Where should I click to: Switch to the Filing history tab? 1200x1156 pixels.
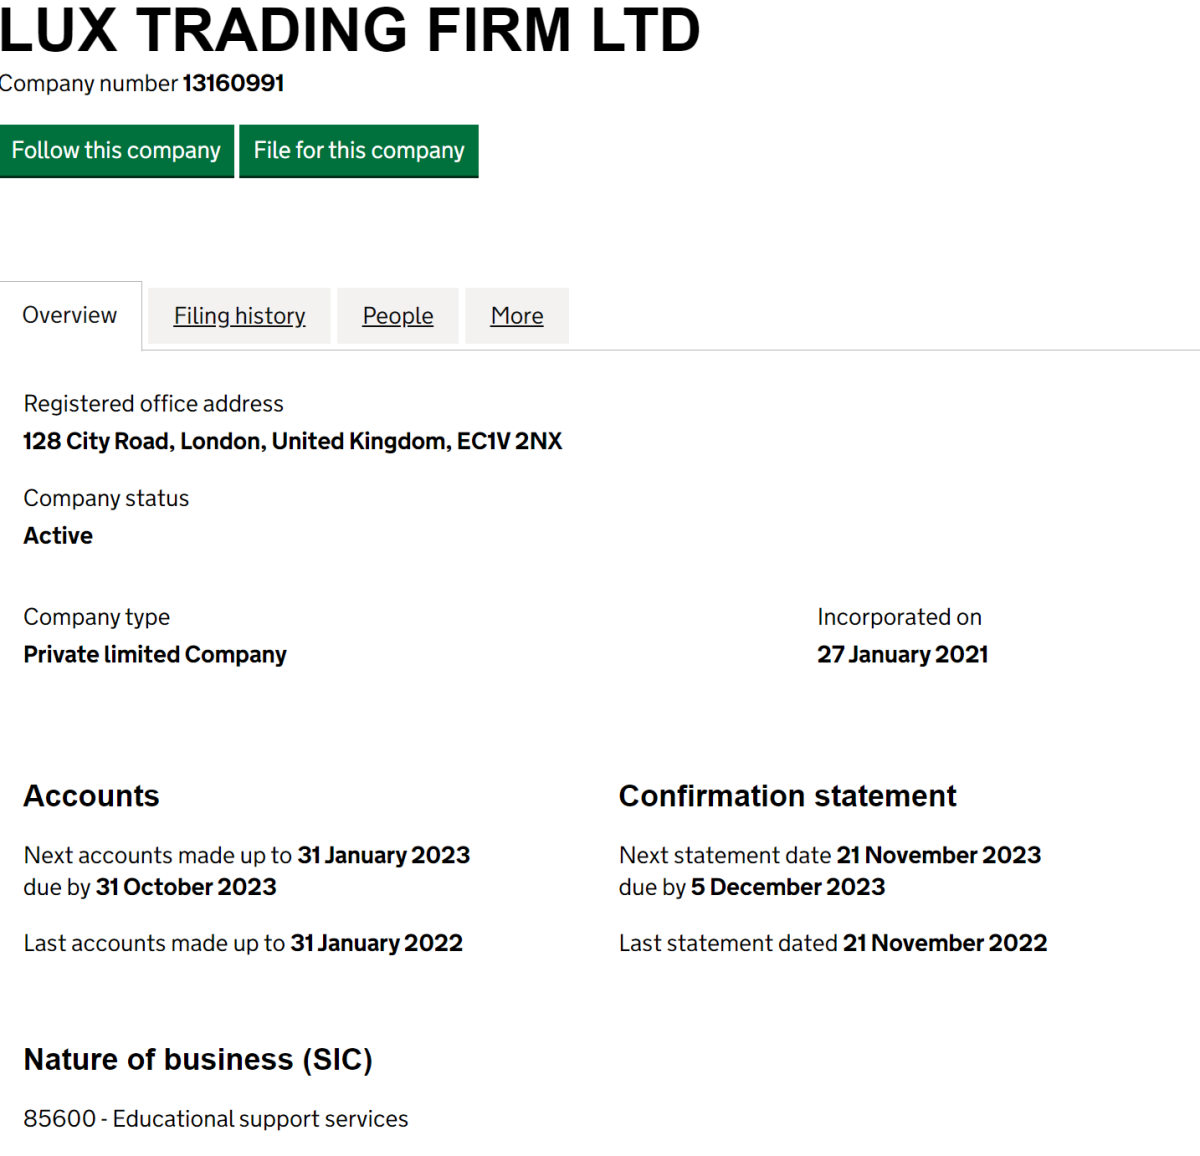pyautogui.click(x=239, y=315)
